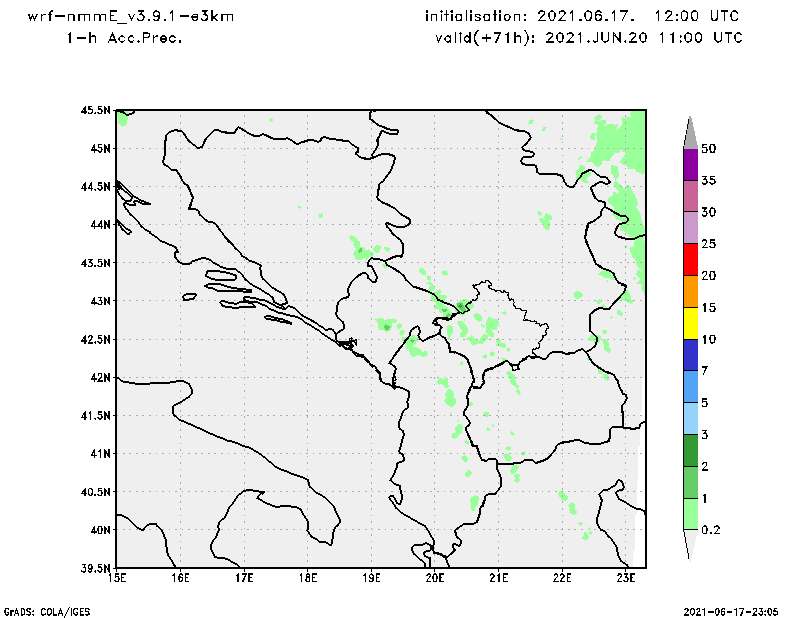Click the 17E longitude label

244,578
